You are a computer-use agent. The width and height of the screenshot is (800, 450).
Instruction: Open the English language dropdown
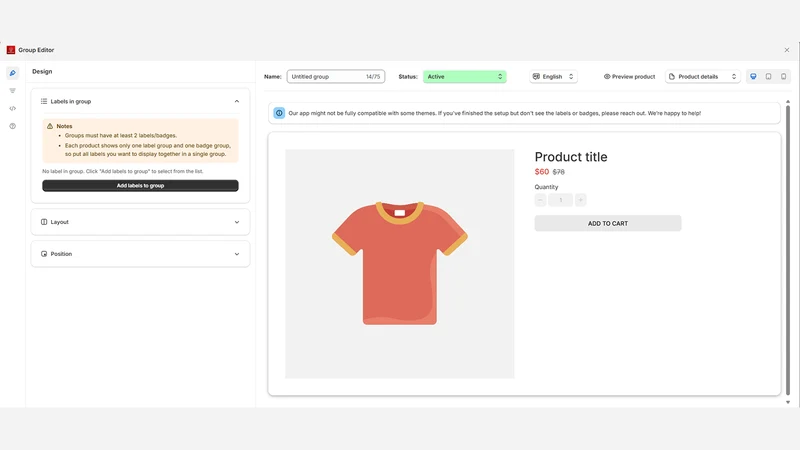(x=553, y=77)
